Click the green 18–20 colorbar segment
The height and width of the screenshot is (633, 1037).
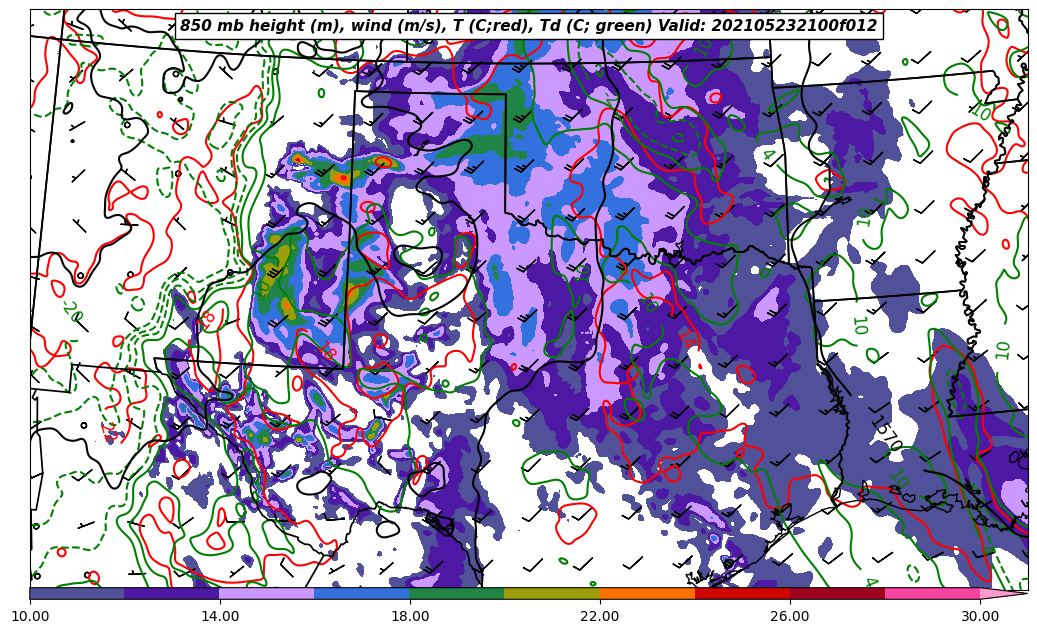(x=457, y=593)
